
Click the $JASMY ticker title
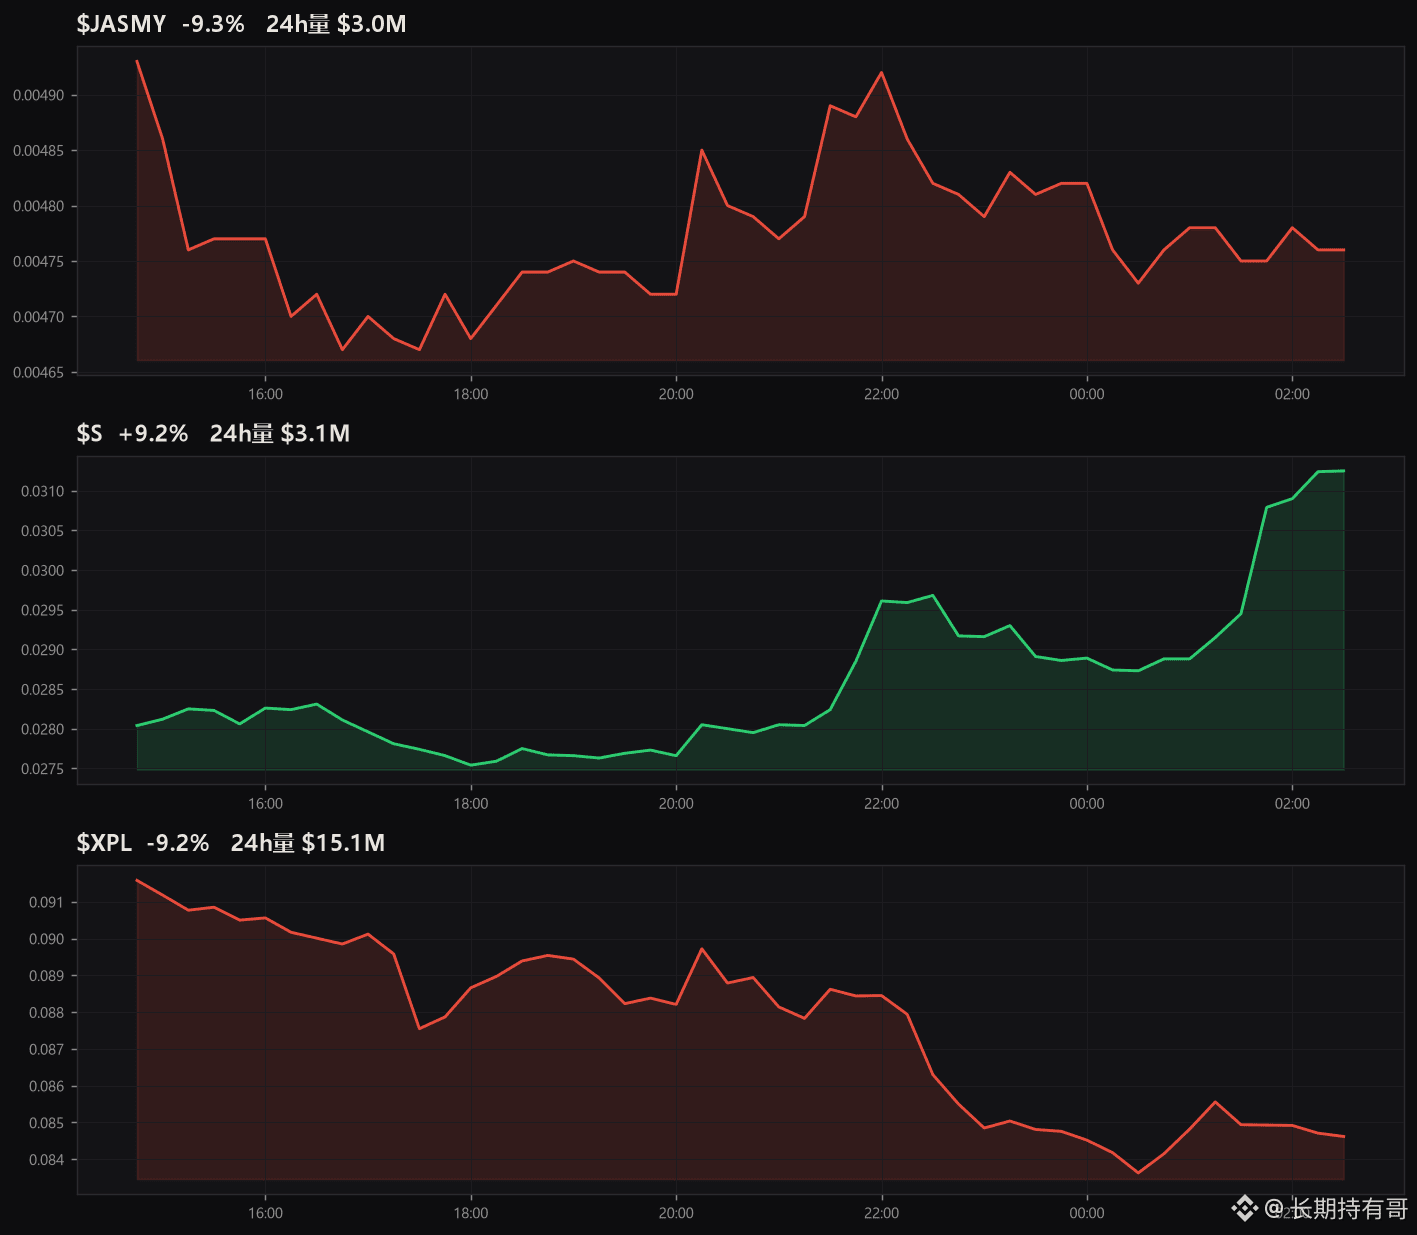[x=121, y=24]
